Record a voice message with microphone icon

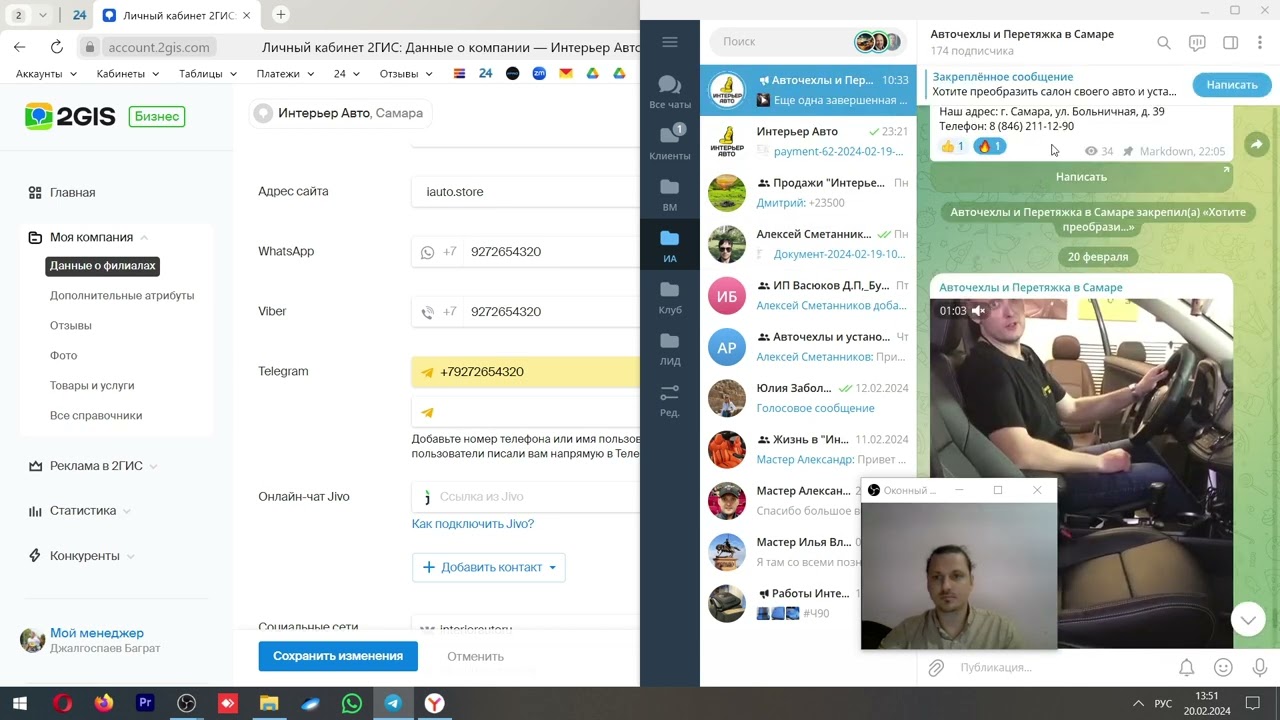tap(1259, 667)
